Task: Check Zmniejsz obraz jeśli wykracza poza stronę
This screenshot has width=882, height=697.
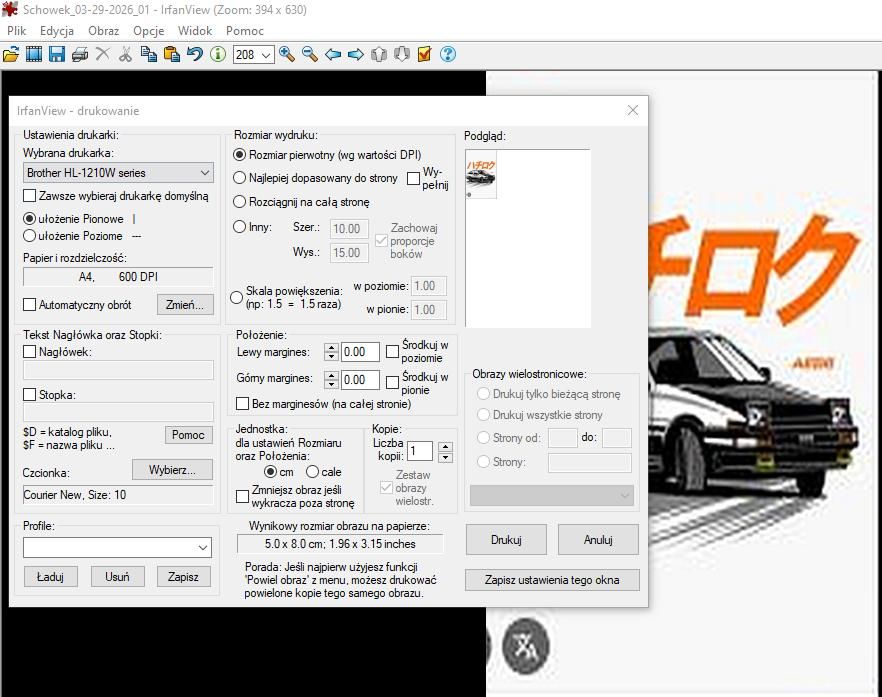Action: point(242,496)
